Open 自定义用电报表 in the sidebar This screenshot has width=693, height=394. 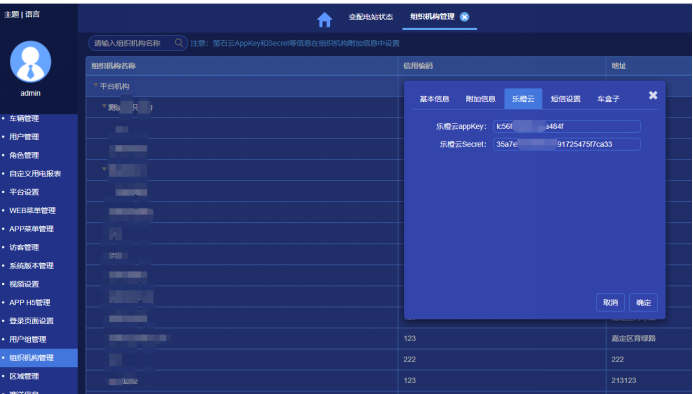35,174
